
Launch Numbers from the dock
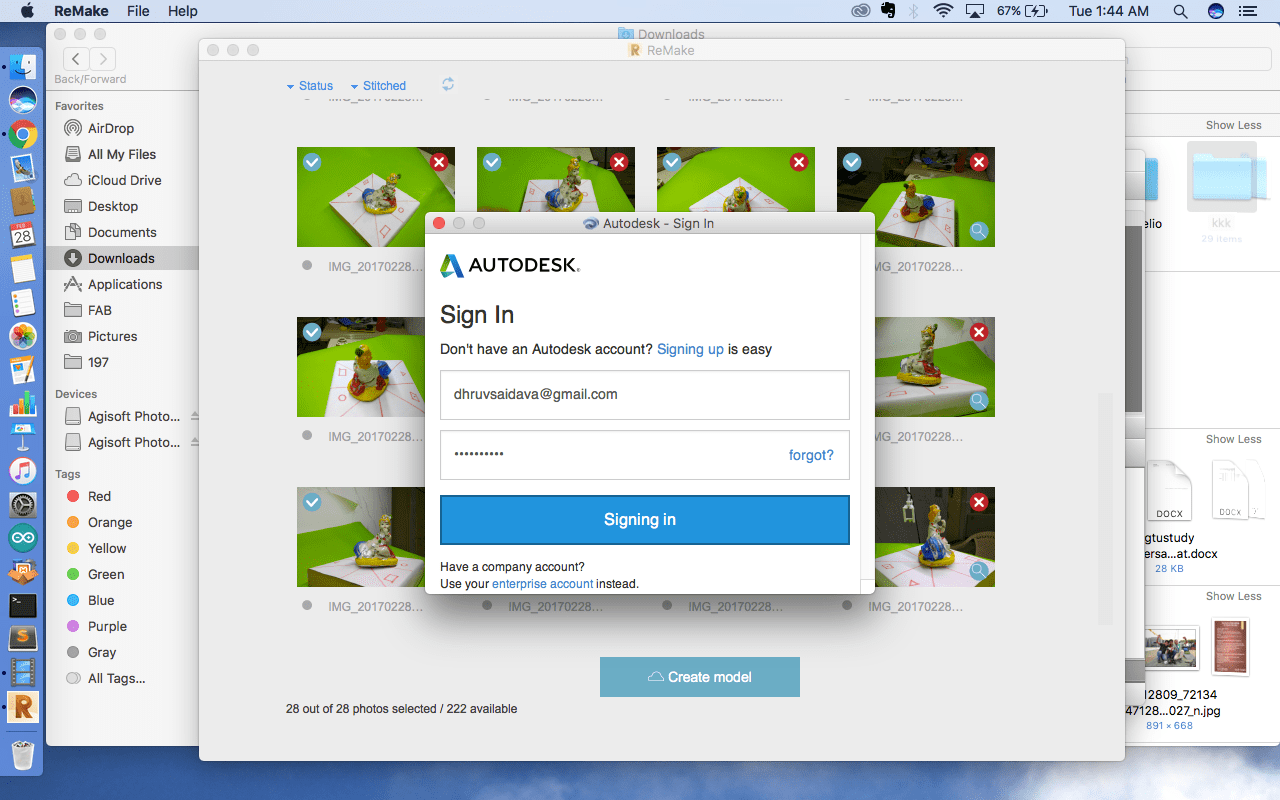pos(23,403)
